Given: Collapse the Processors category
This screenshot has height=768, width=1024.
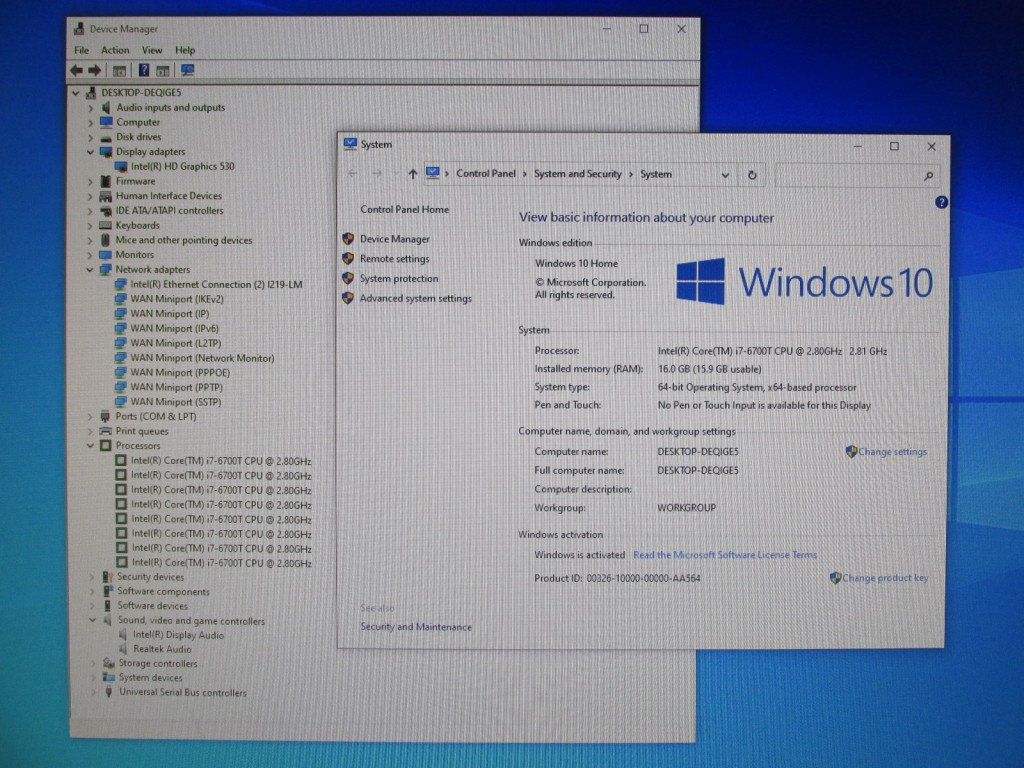Looking at the screenshot, I should pyautogui.click(x=90, y=446).
